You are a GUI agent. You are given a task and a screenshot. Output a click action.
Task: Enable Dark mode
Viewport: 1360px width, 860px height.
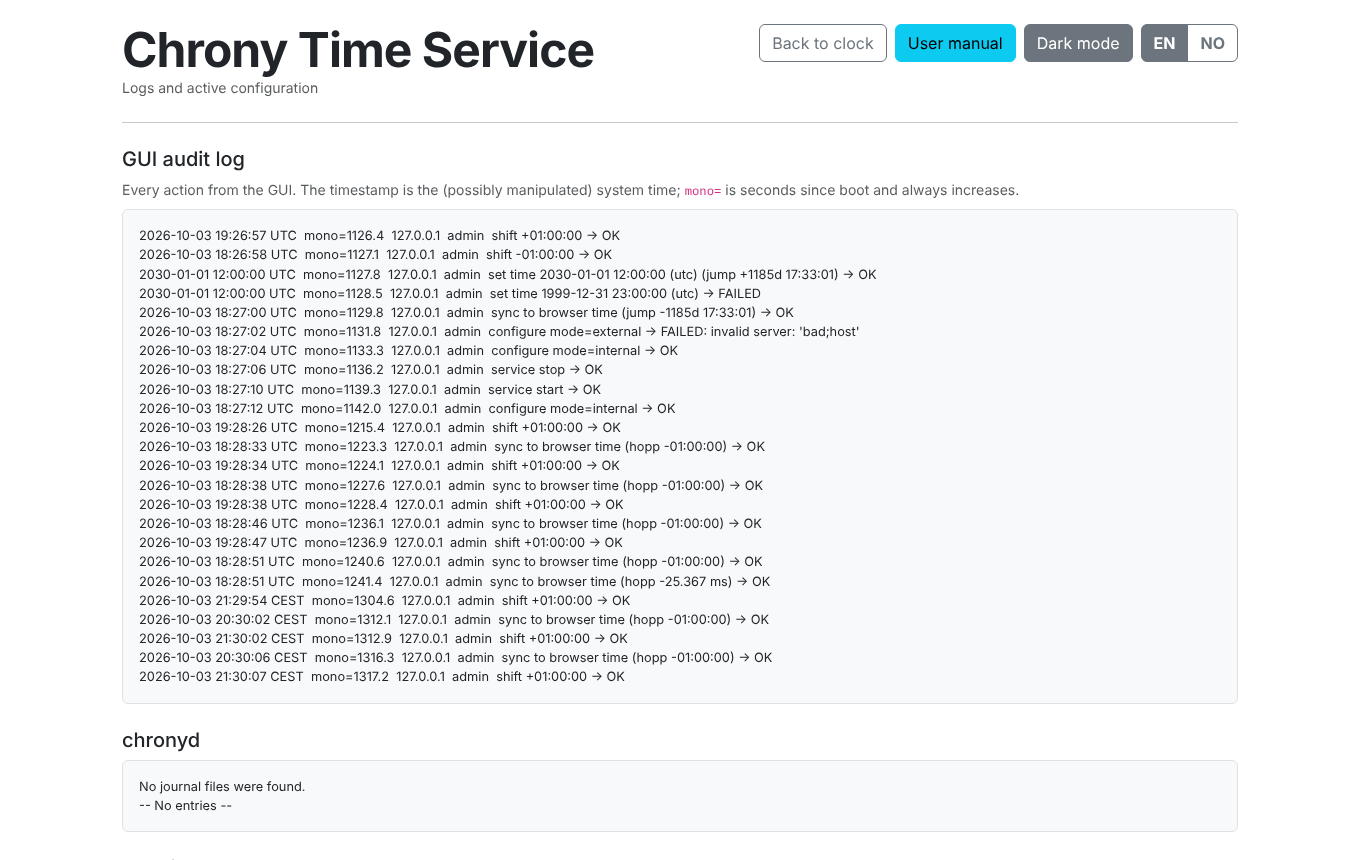1078,43
